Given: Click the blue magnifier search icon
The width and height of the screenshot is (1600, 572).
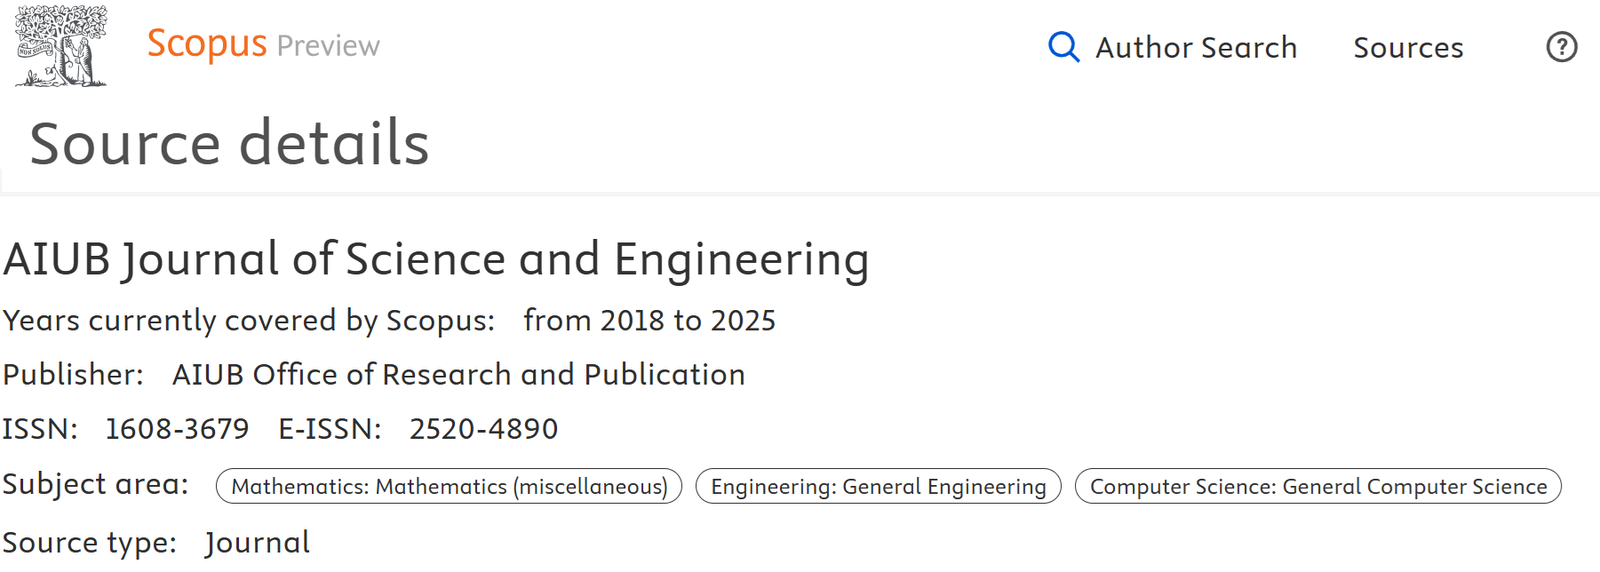Looking at the screenshot, I should point(1064,47).
